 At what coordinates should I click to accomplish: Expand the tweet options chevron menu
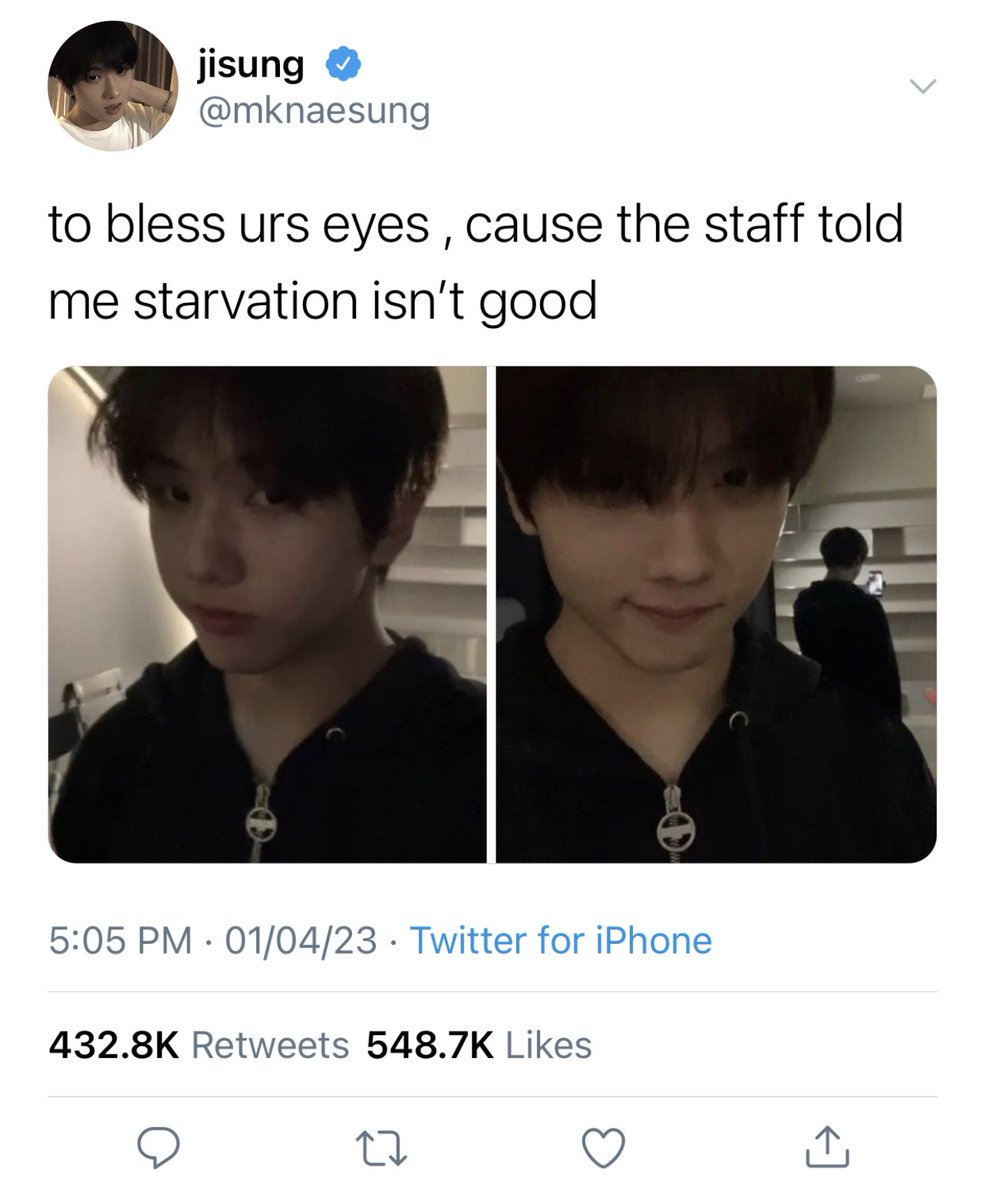point(921,88)
